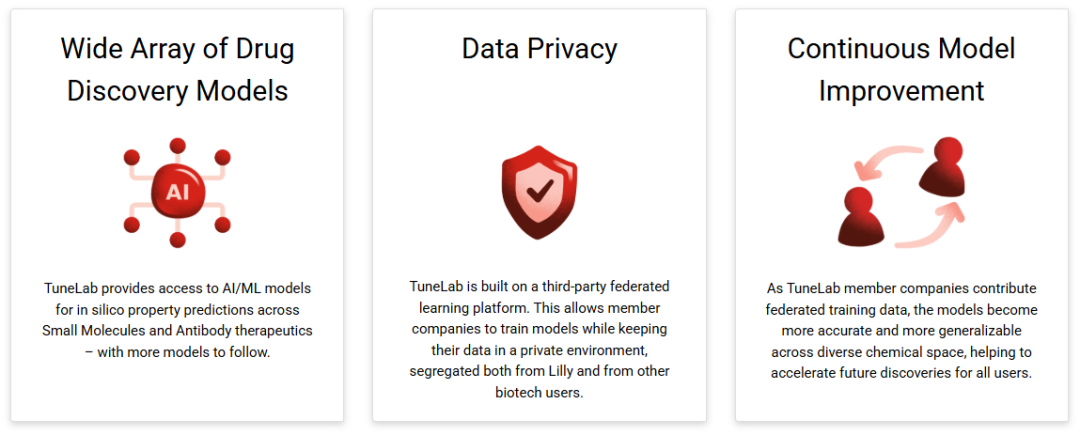Click the member companies contribute data paragraph
1080x435 pixels.
point(902,330)
